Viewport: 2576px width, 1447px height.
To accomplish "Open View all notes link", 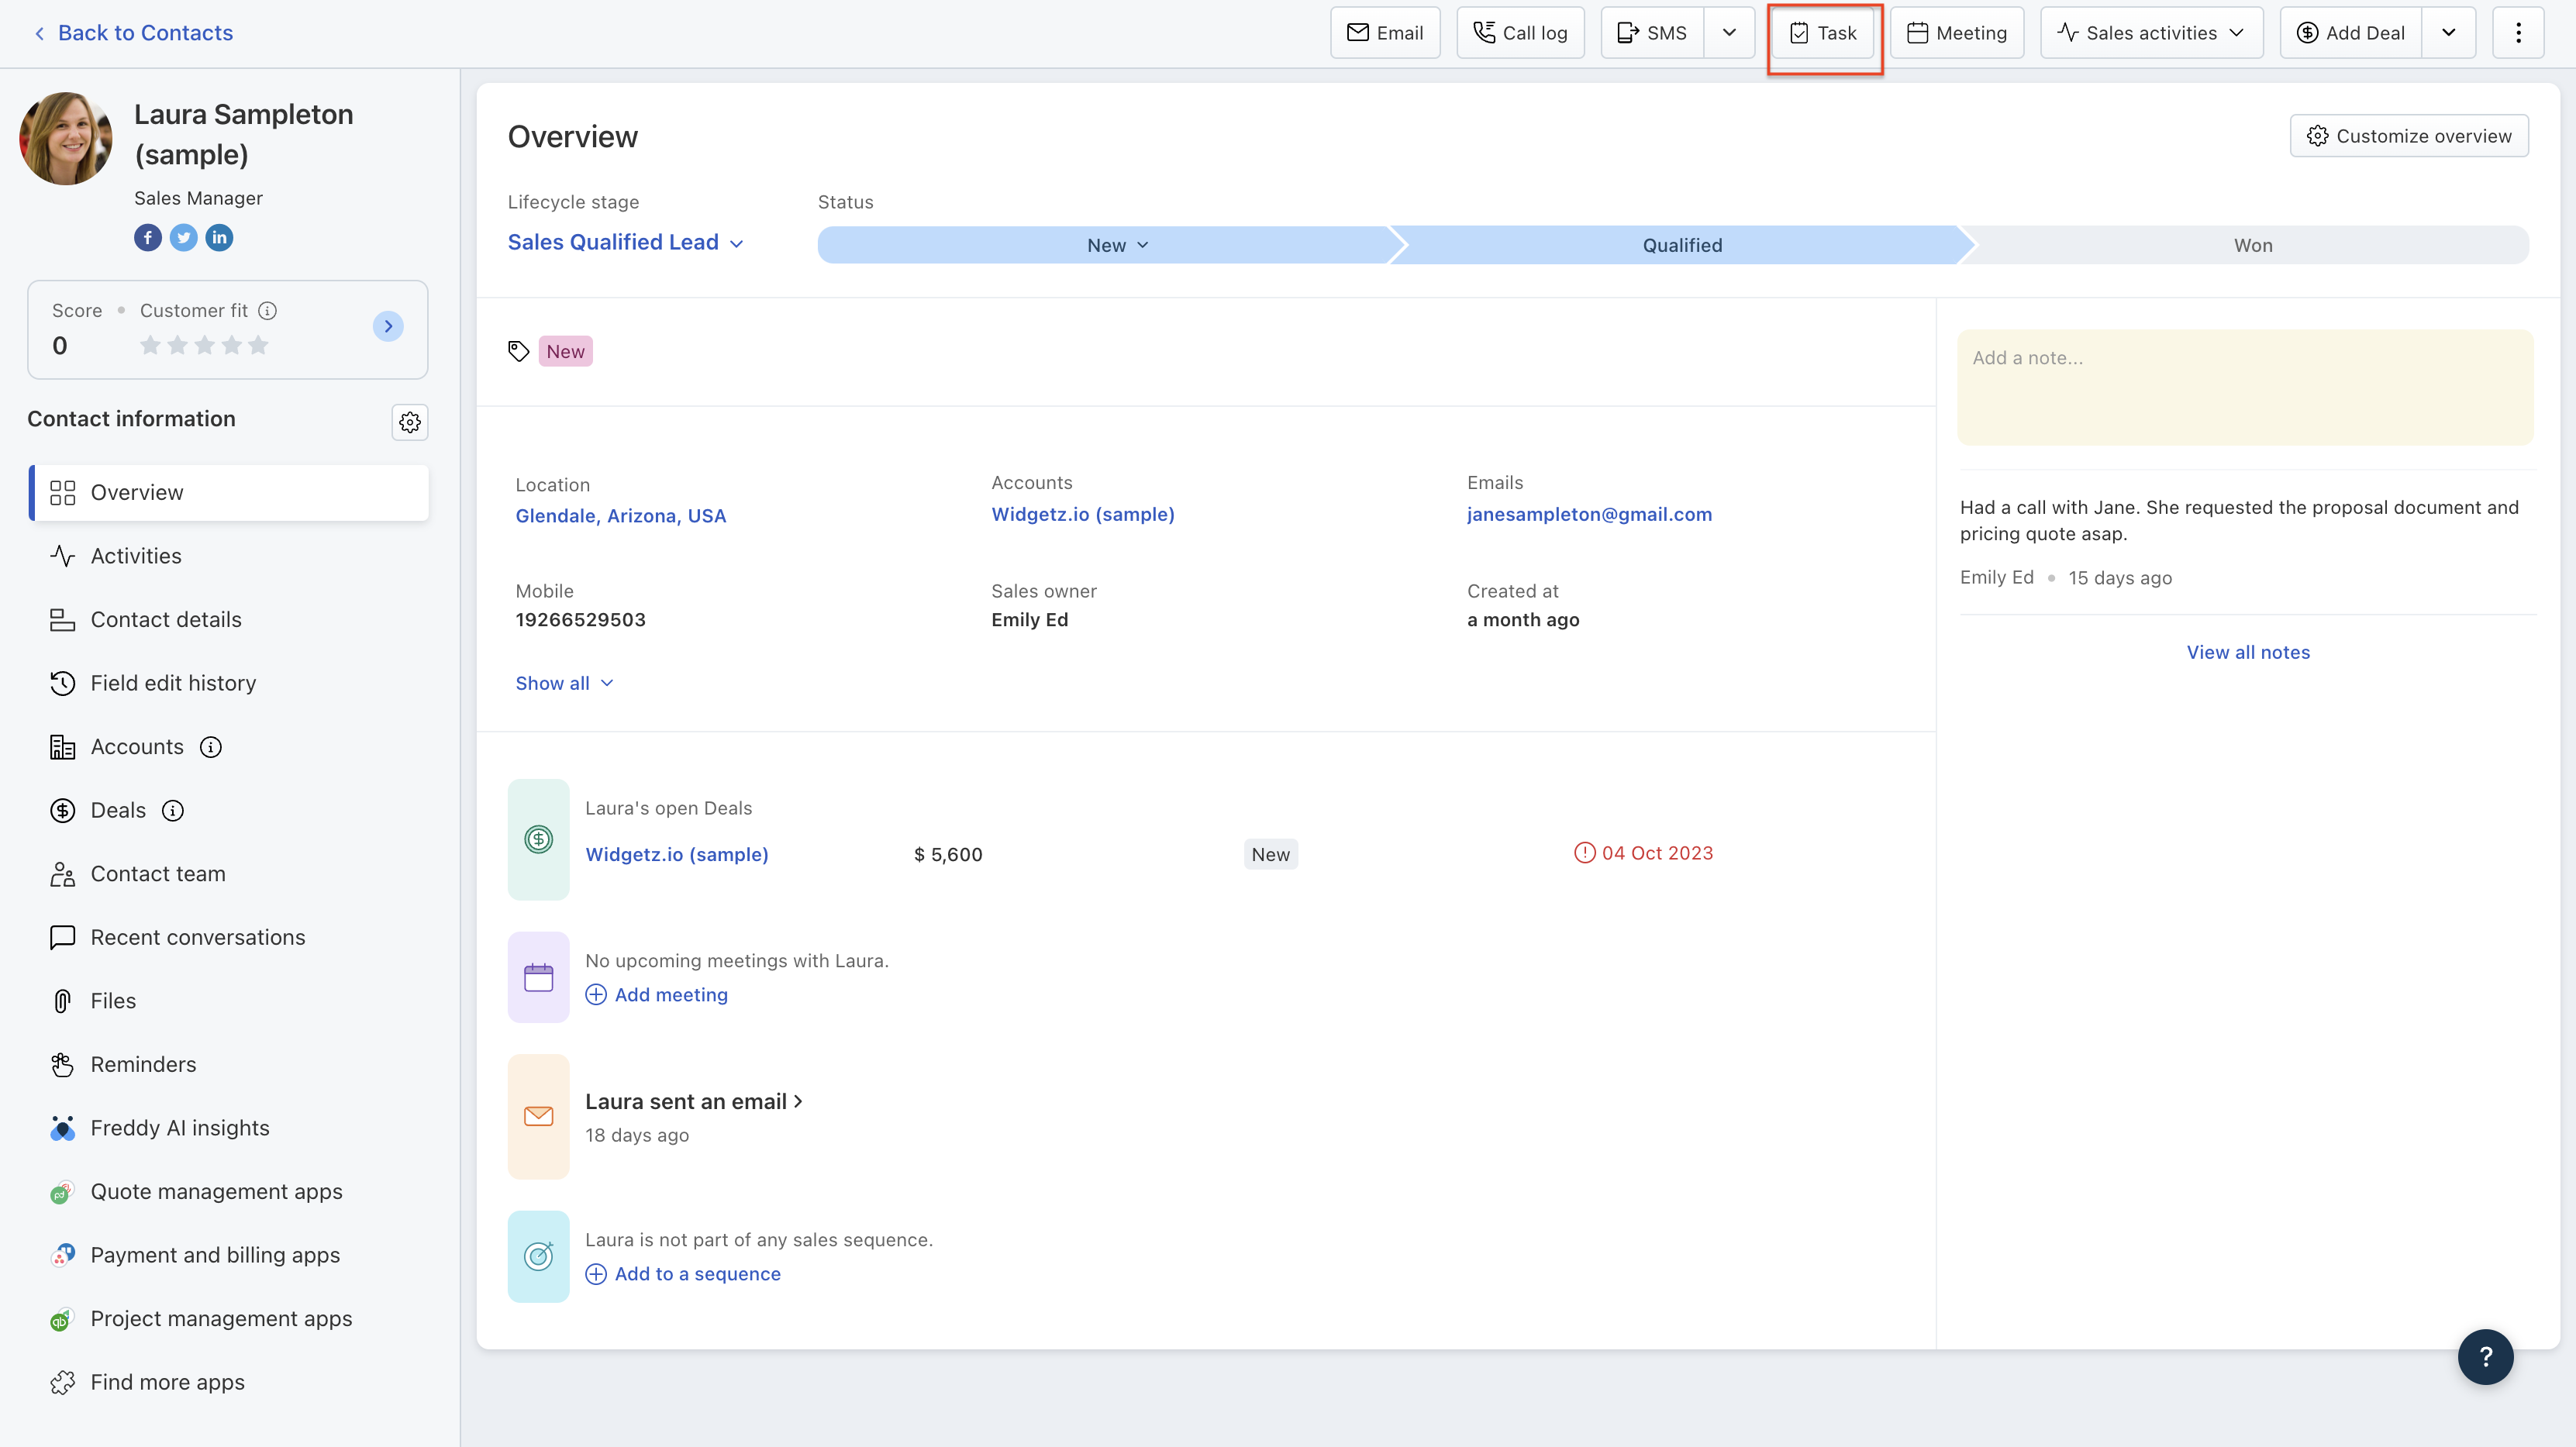I will 2247,652.
